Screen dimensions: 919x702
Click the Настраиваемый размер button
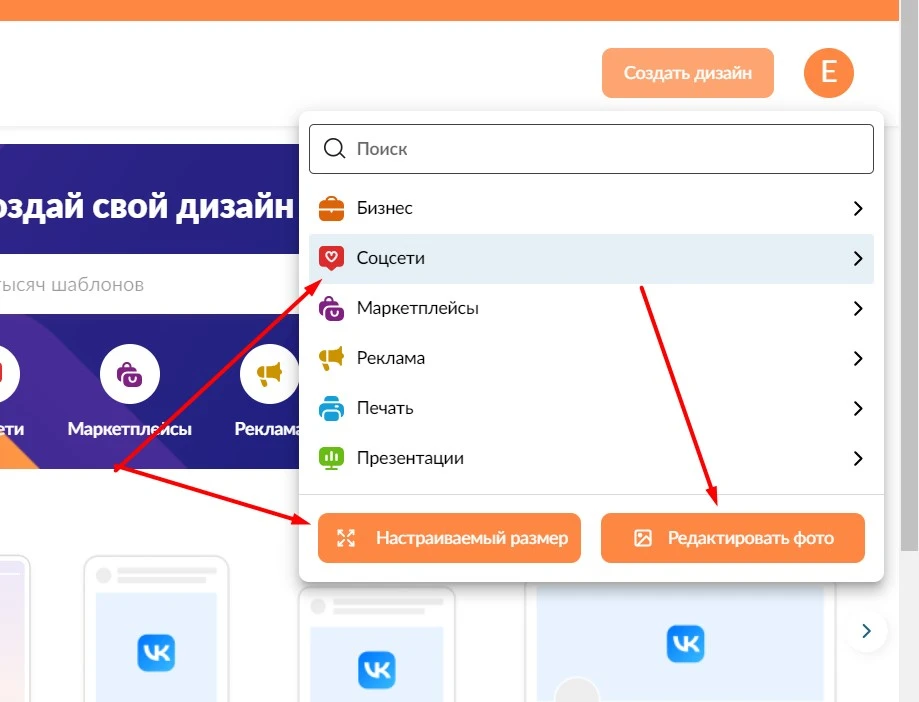click(449, 538)
